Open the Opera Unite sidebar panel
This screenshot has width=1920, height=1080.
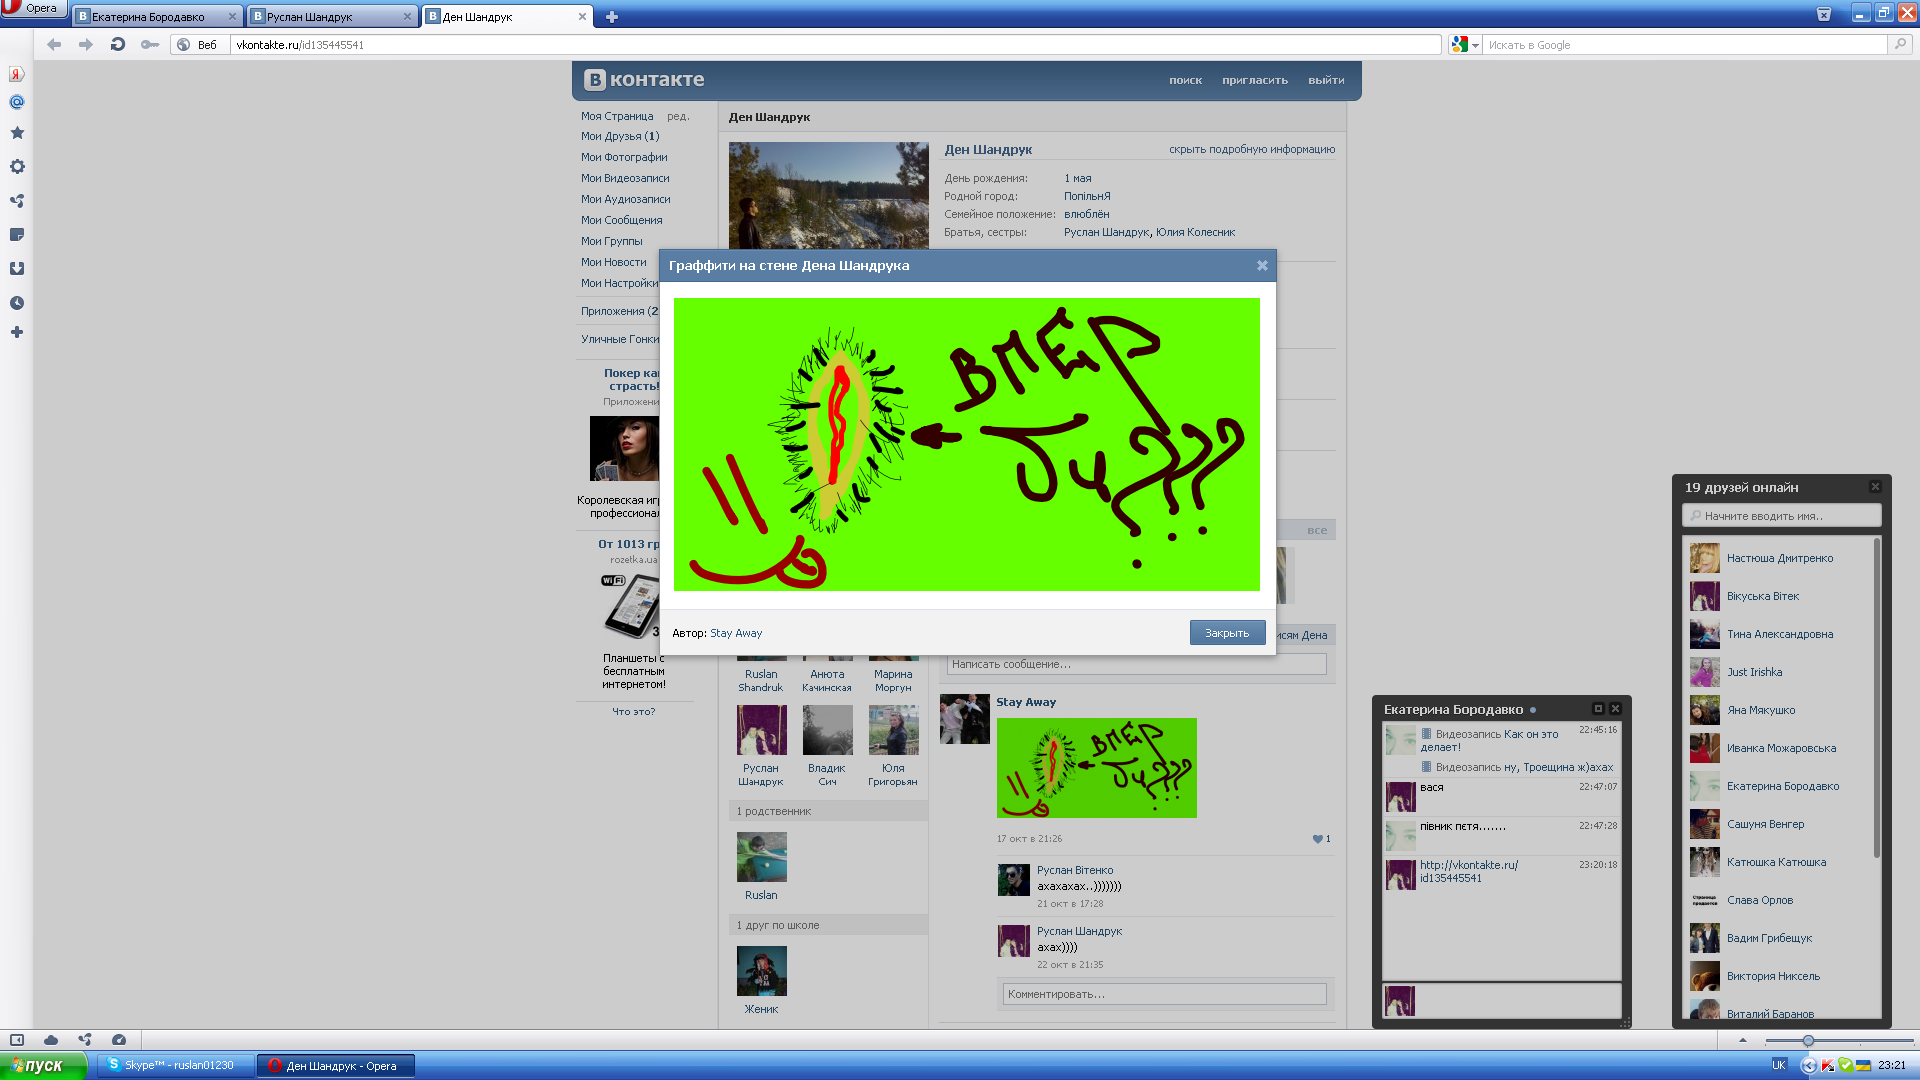tap(16, 201)
